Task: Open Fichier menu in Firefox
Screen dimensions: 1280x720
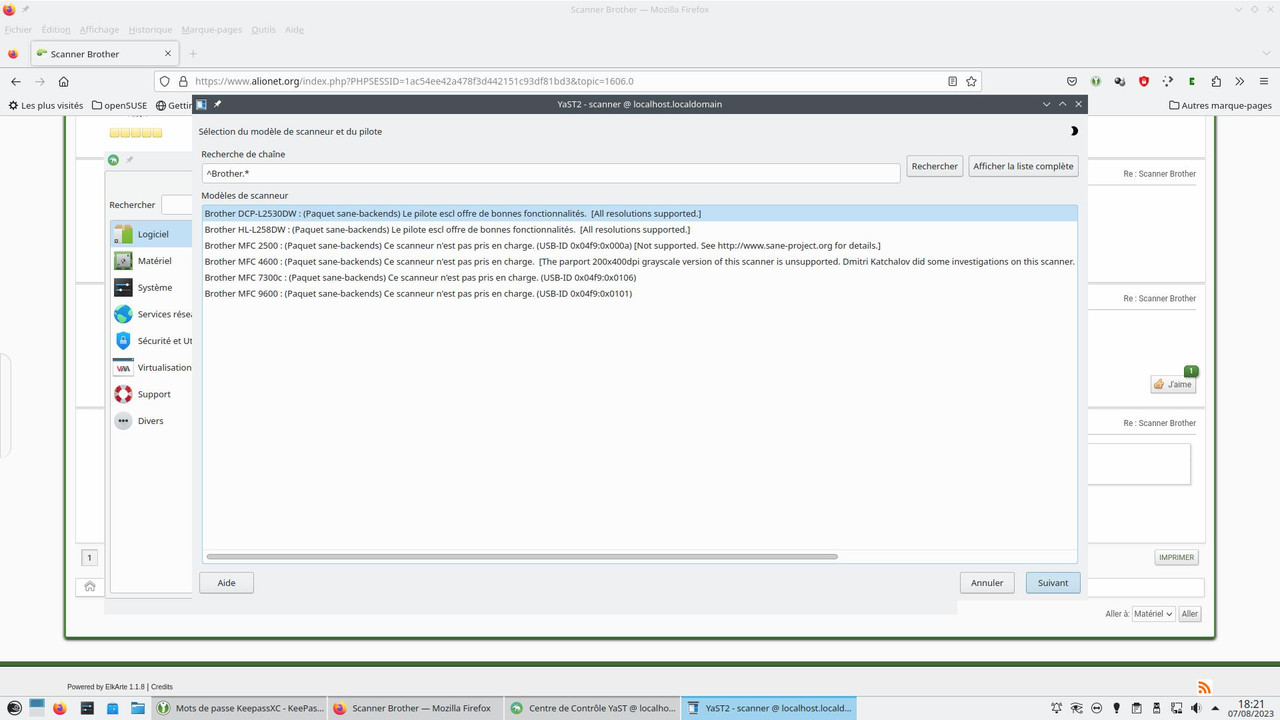Action: click(18, 30)
